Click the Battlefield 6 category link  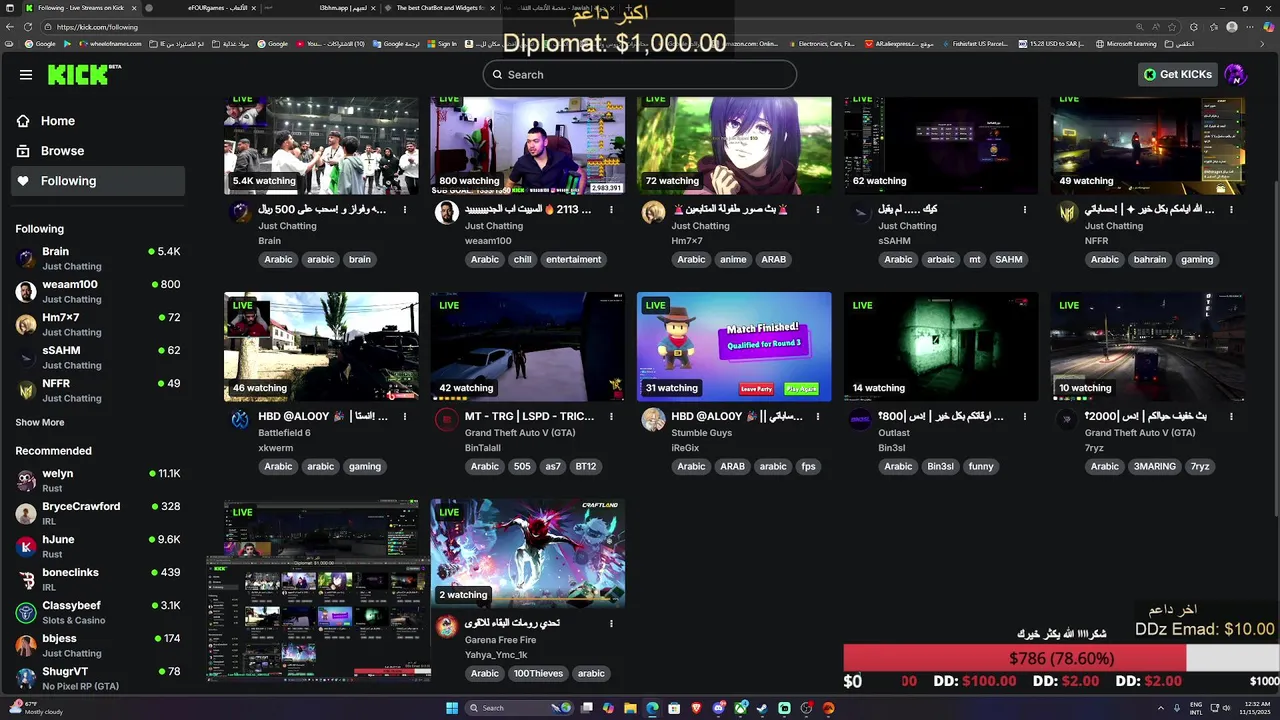coord(284,433)
